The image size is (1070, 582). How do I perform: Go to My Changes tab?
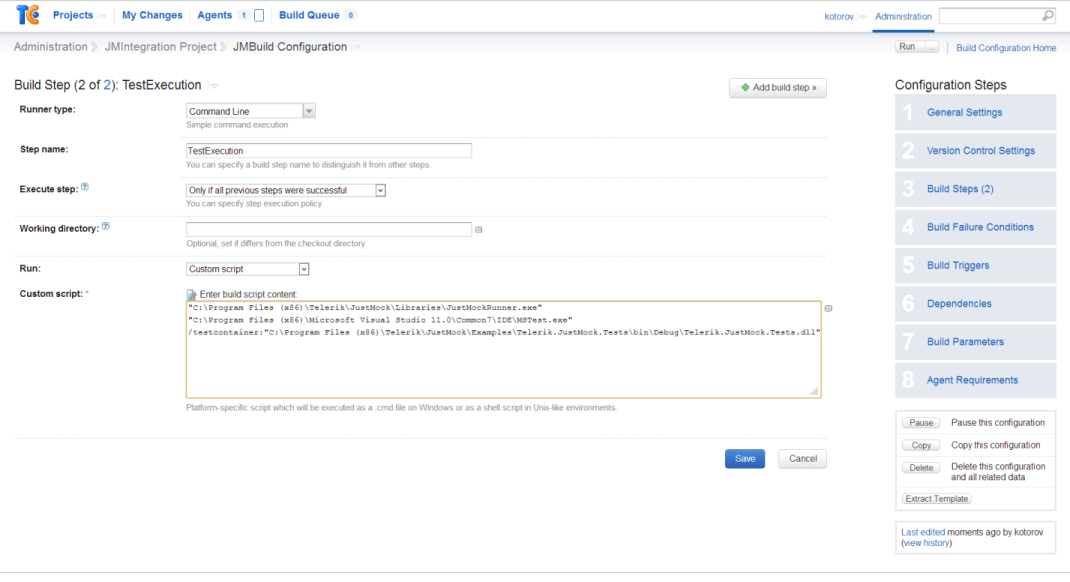[x=152, y=15]
